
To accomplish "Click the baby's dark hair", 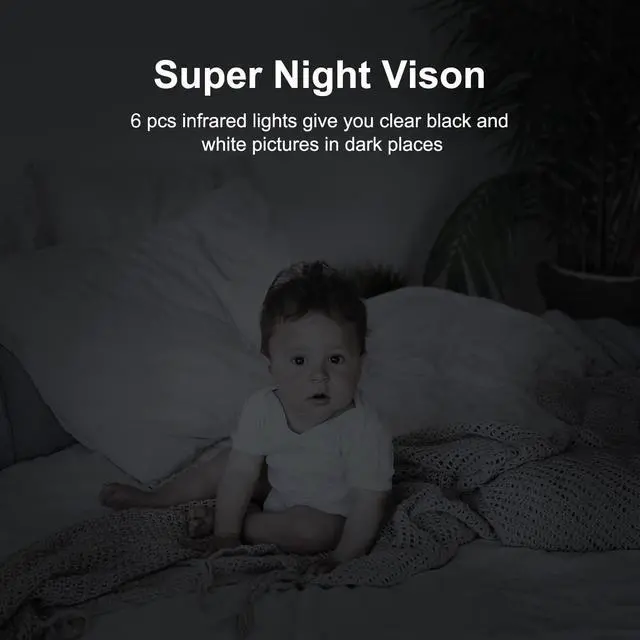I will pyautogui.click(x=313, y=296).
